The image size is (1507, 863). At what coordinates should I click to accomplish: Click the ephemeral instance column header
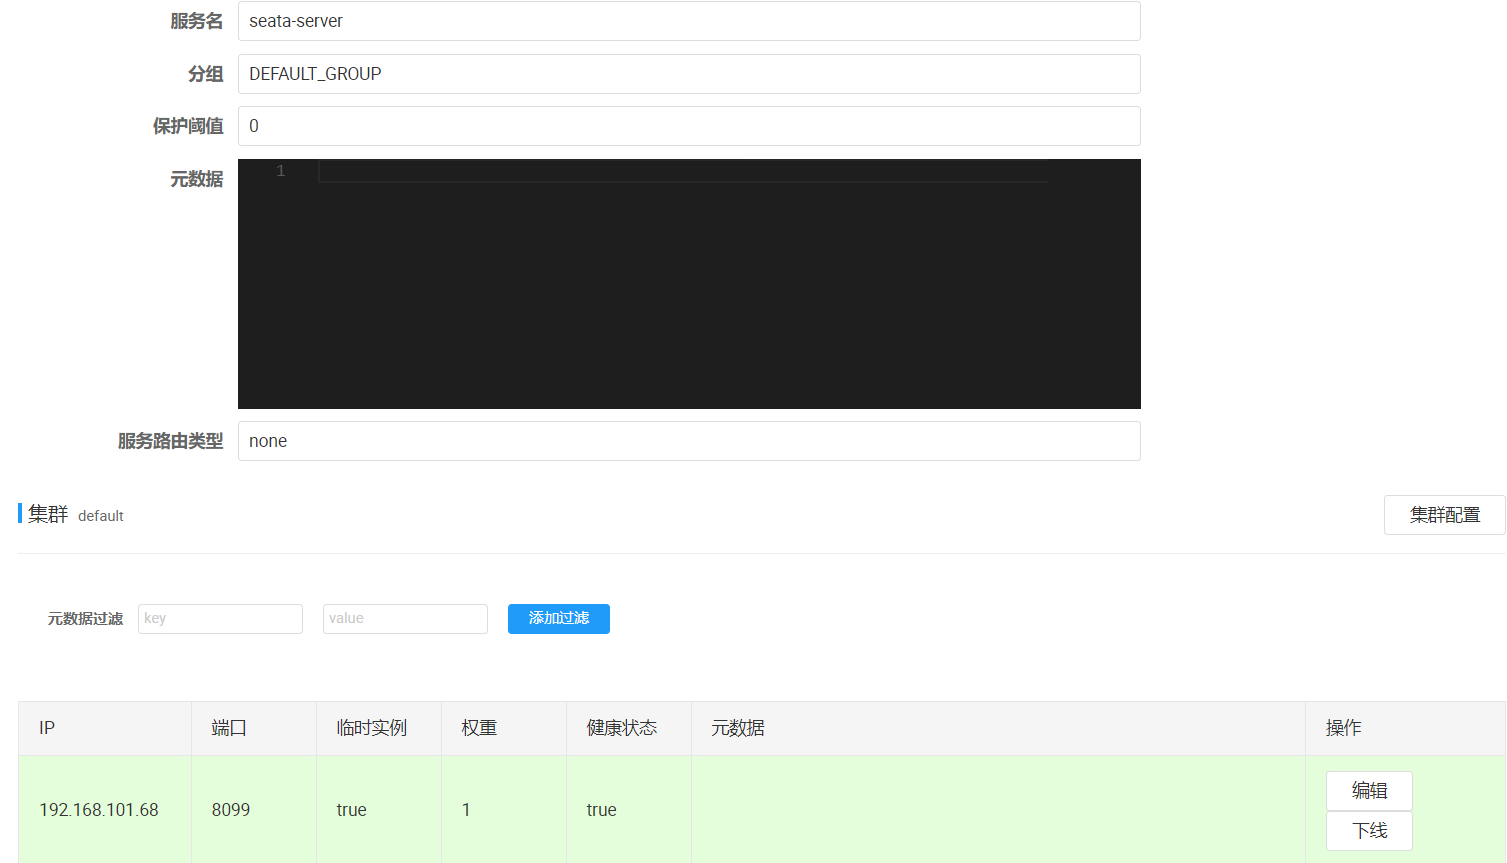coord(379,728)
